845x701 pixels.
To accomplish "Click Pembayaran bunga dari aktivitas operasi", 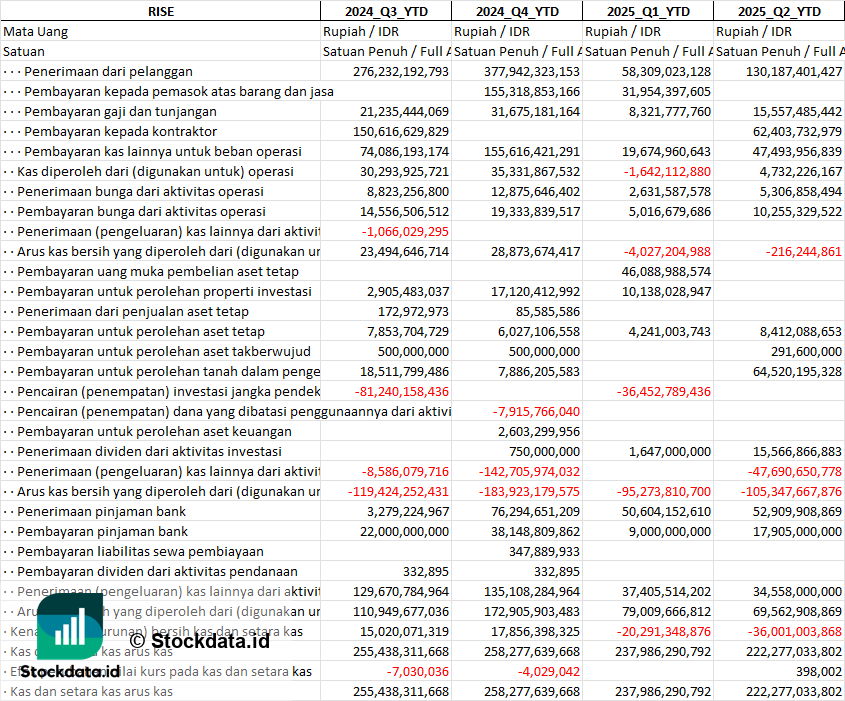I will pyautogui.click(x=141, y=211).
